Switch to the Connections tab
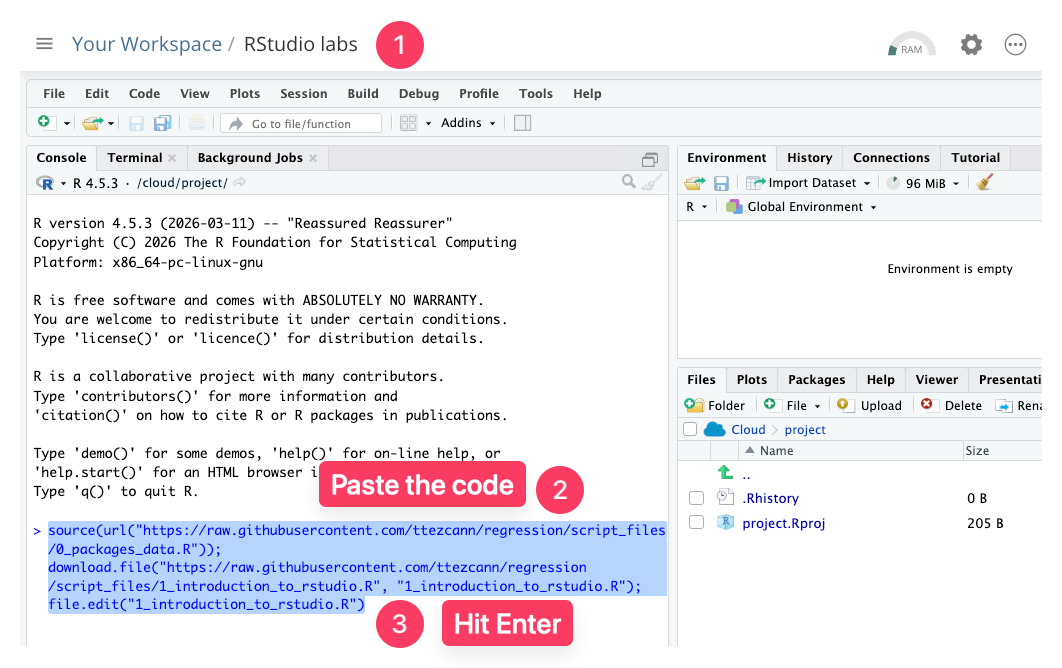Viewport: 1062px width, 668px height. tap(891, 158)
